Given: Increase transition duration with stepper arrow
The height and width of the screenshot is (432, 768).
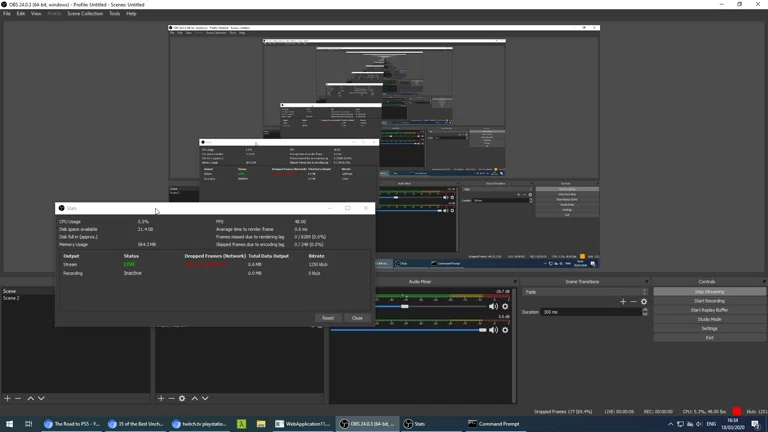Looking at the screenshot, I should tap(645, 309).
